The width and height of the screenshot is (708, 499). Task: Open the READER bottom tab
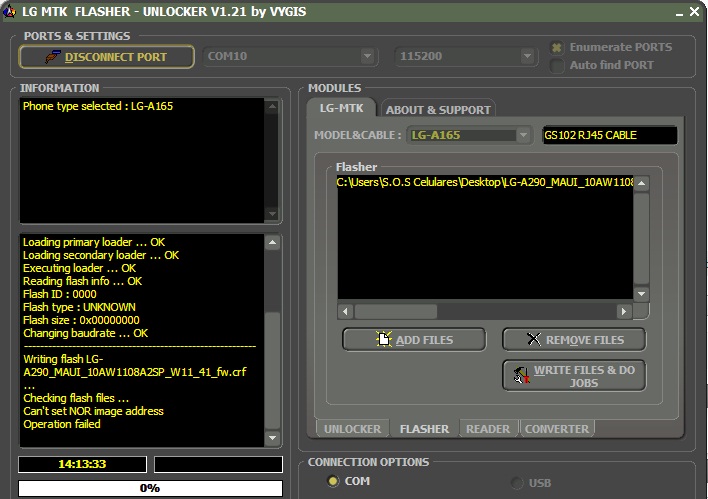488,429
